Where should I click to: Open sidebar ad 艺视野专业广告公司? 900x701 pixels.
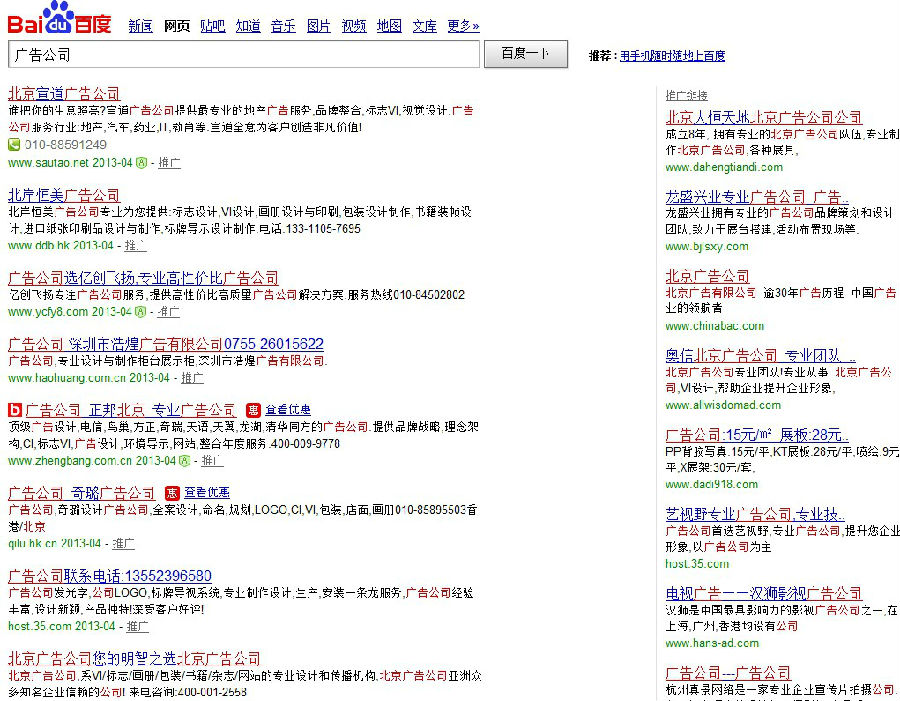[x=755, y=514]
